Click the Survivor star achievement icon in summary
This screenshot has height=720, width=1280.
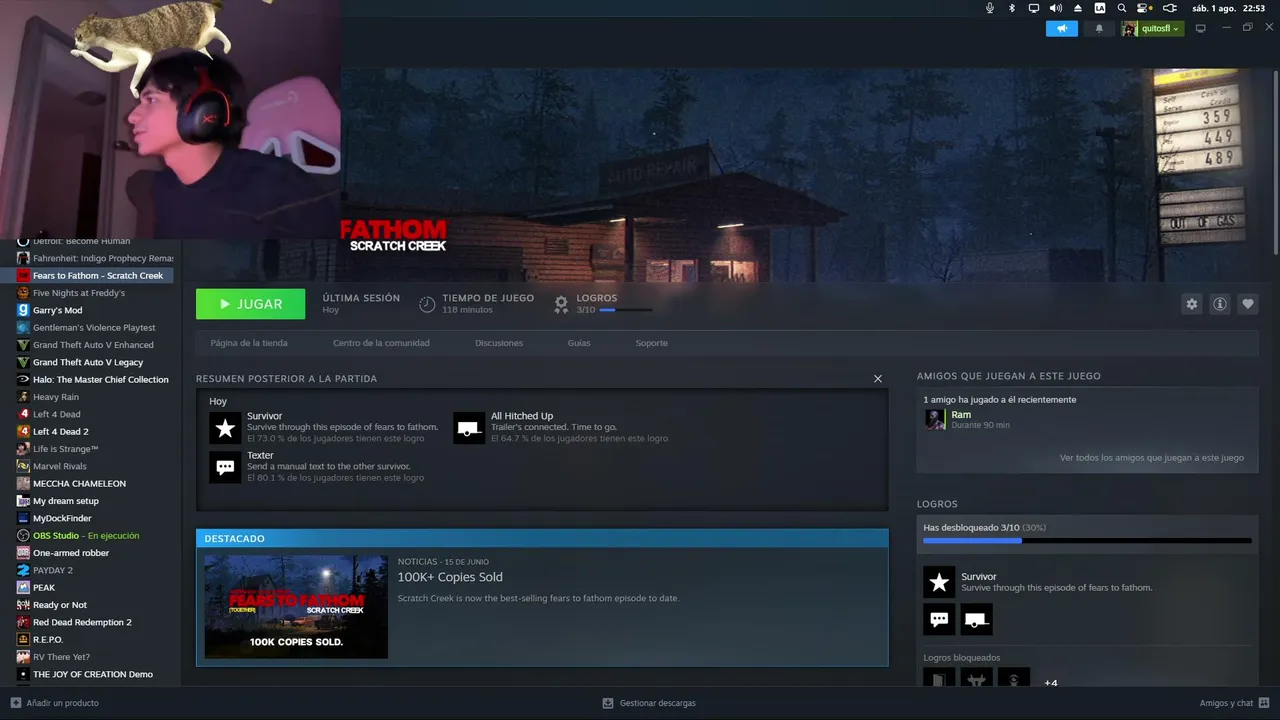[225, 428]
